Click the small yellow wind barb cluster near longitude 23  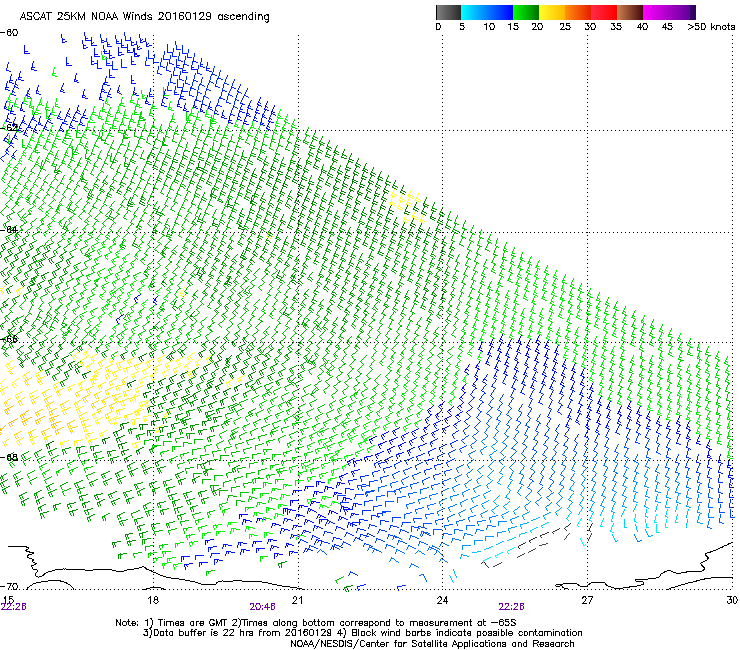pos(406,206)
